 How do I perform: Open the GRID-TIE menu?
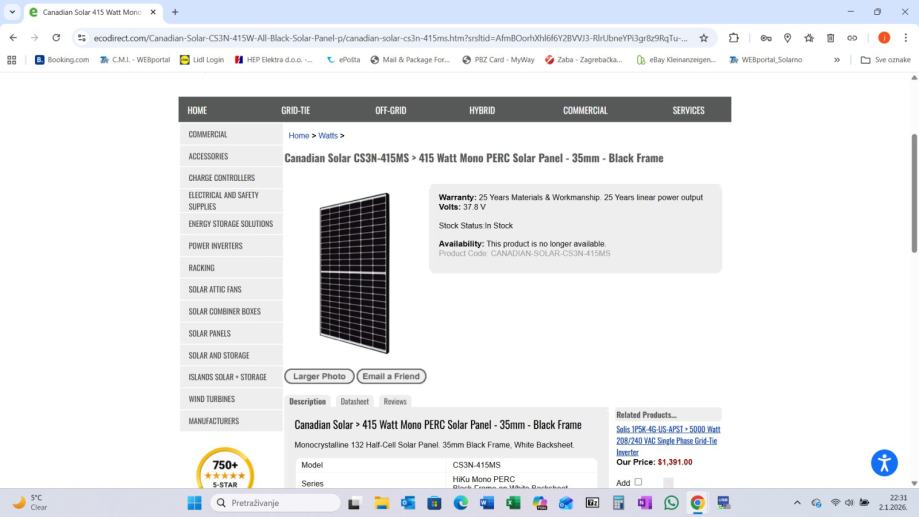pos(295,110)
